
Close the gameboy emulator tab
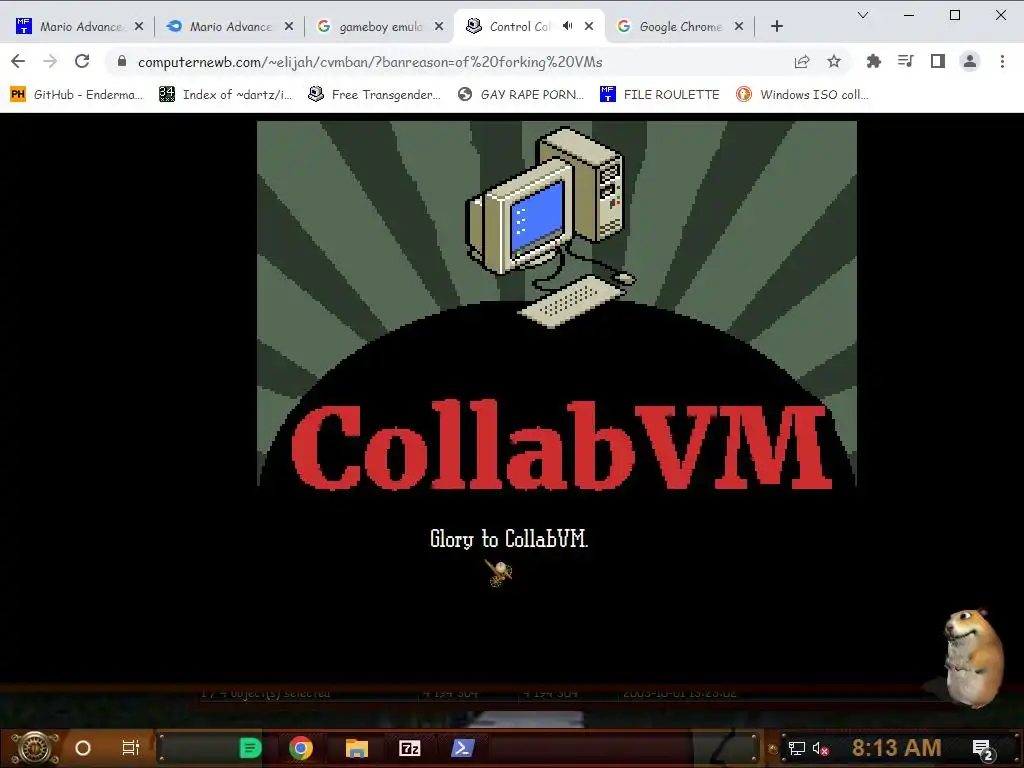tap(439, 26)
